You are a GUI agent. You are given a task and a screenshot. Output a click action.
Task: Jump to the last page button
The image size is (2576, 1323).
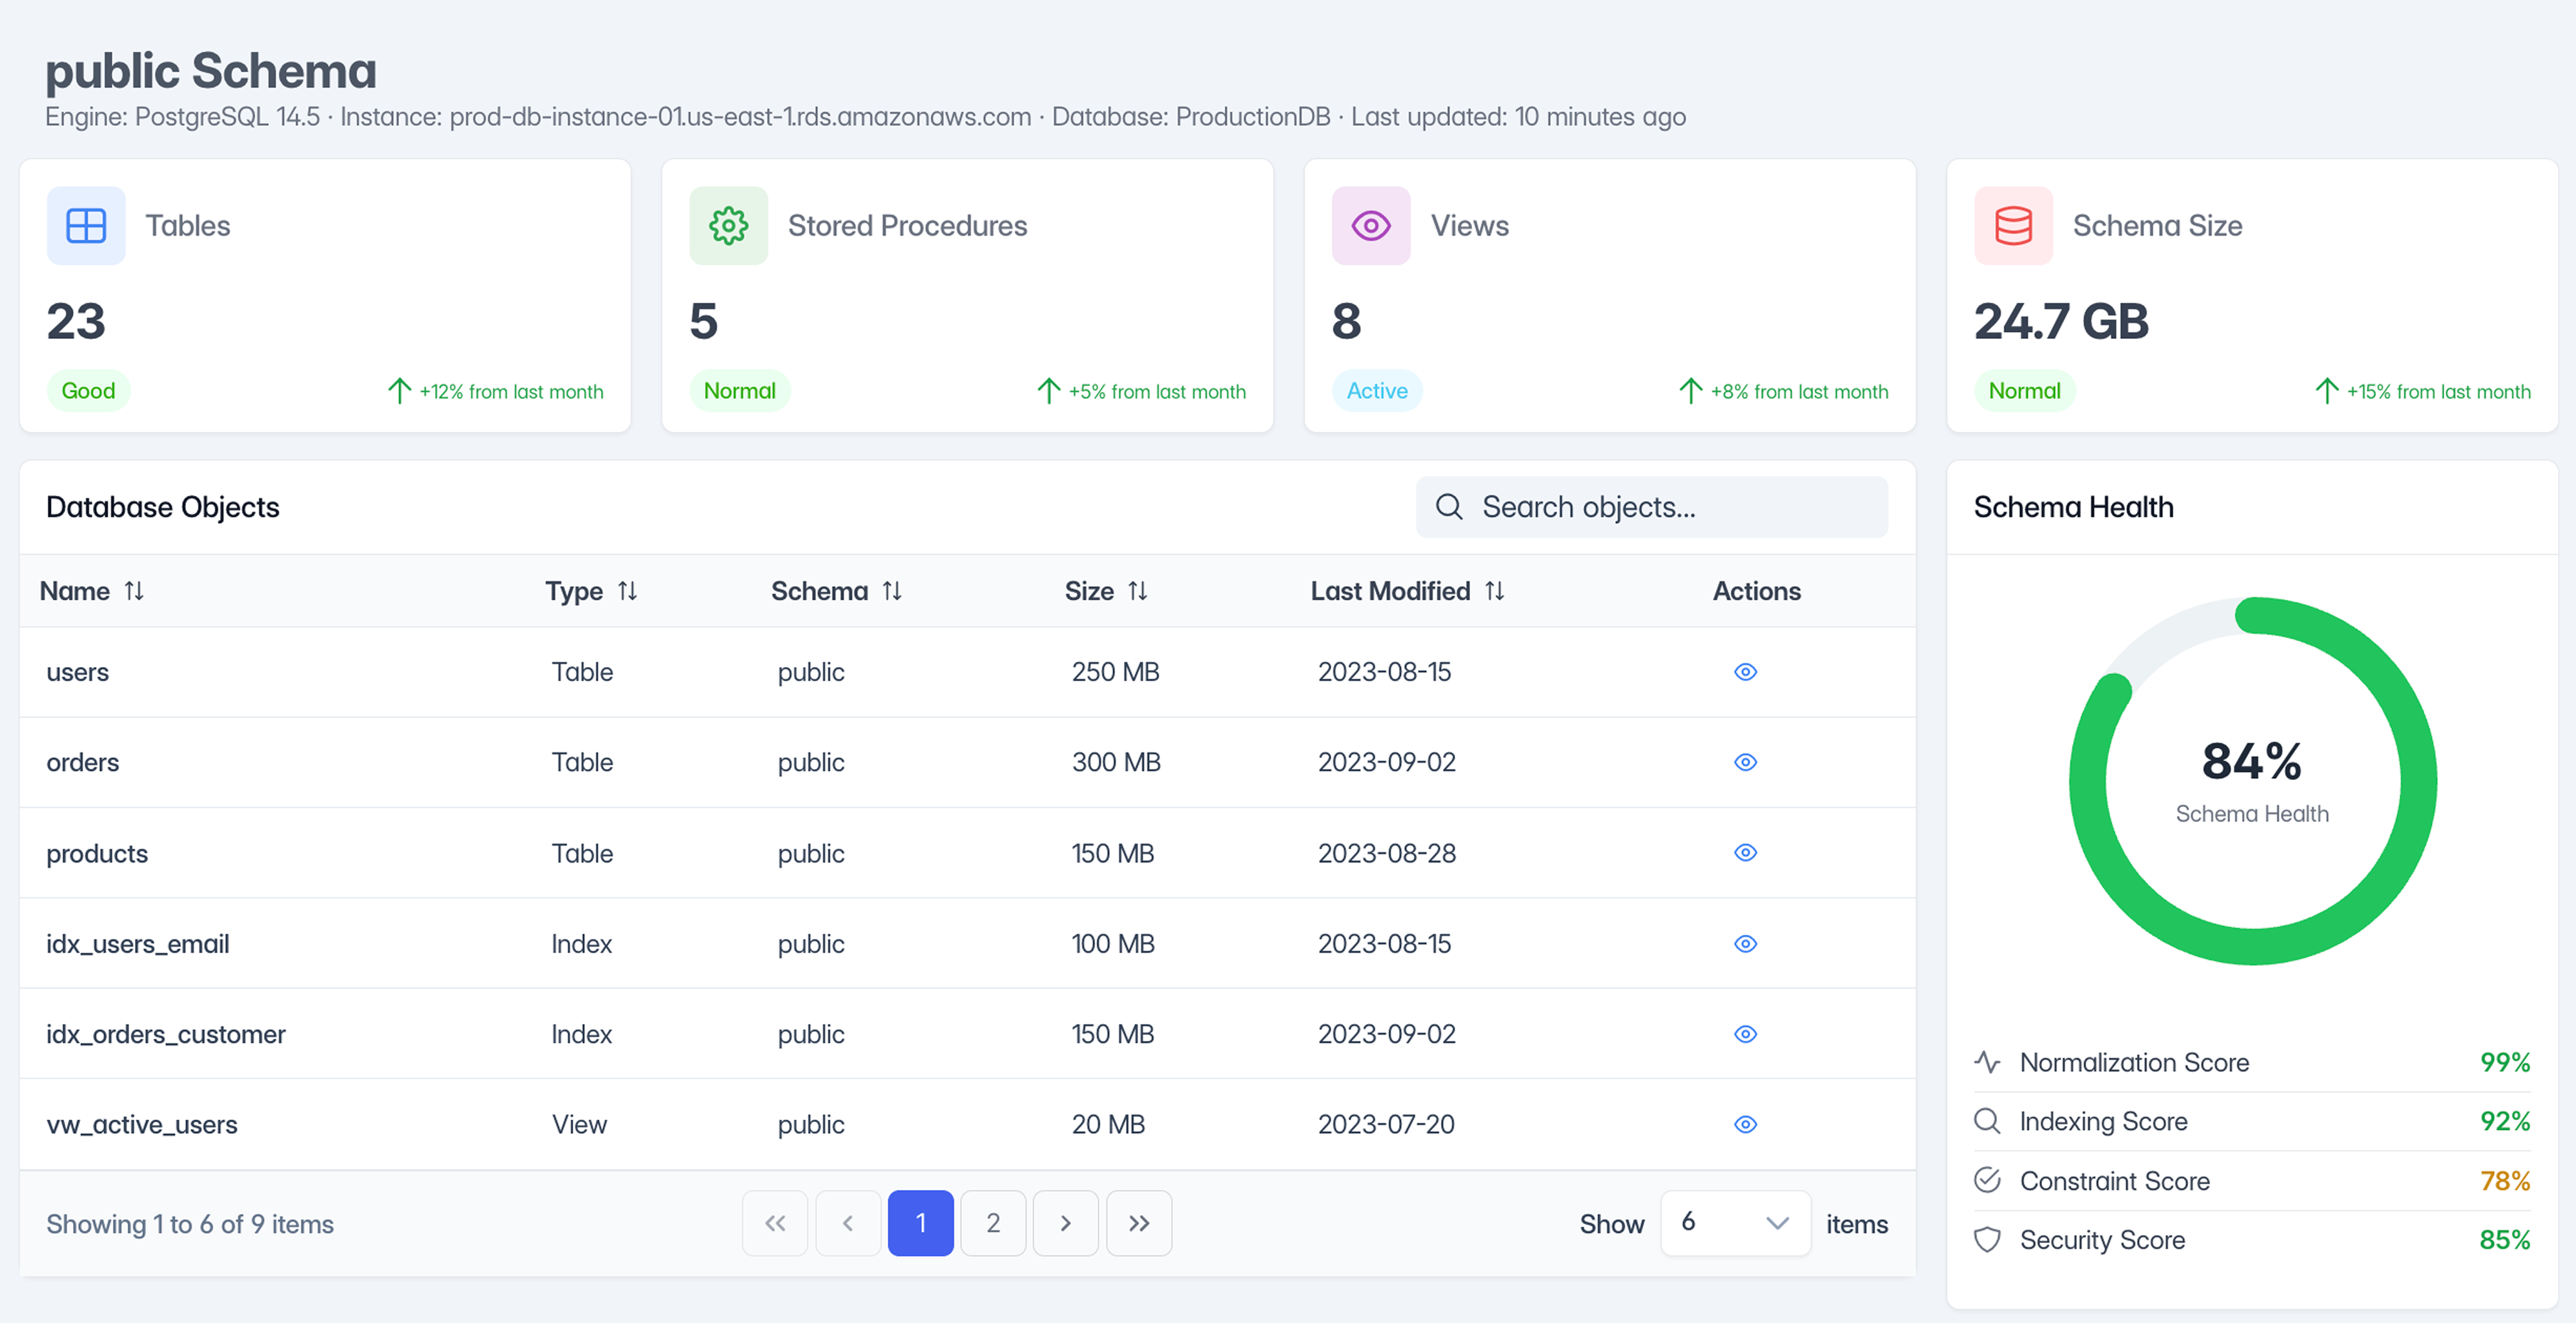pos(1138,1223)
